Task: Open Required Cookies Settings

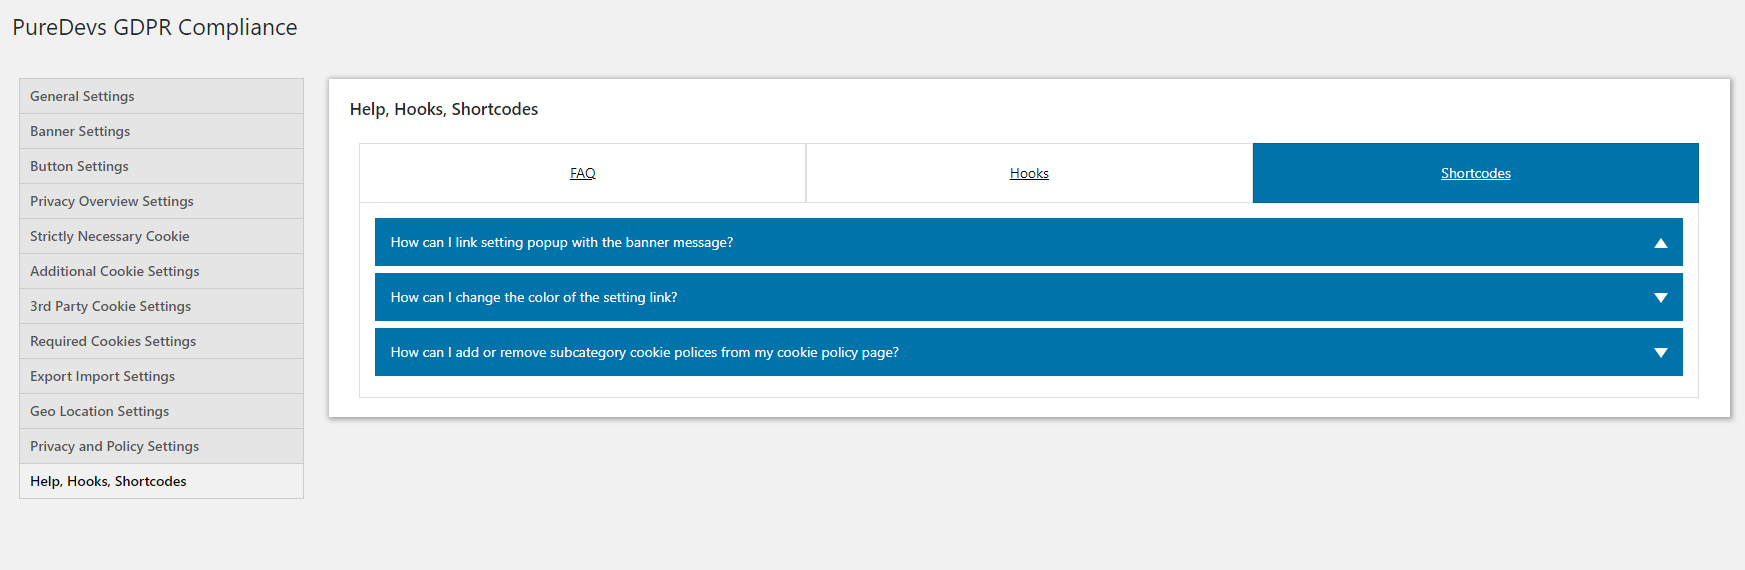Action: 113,342
